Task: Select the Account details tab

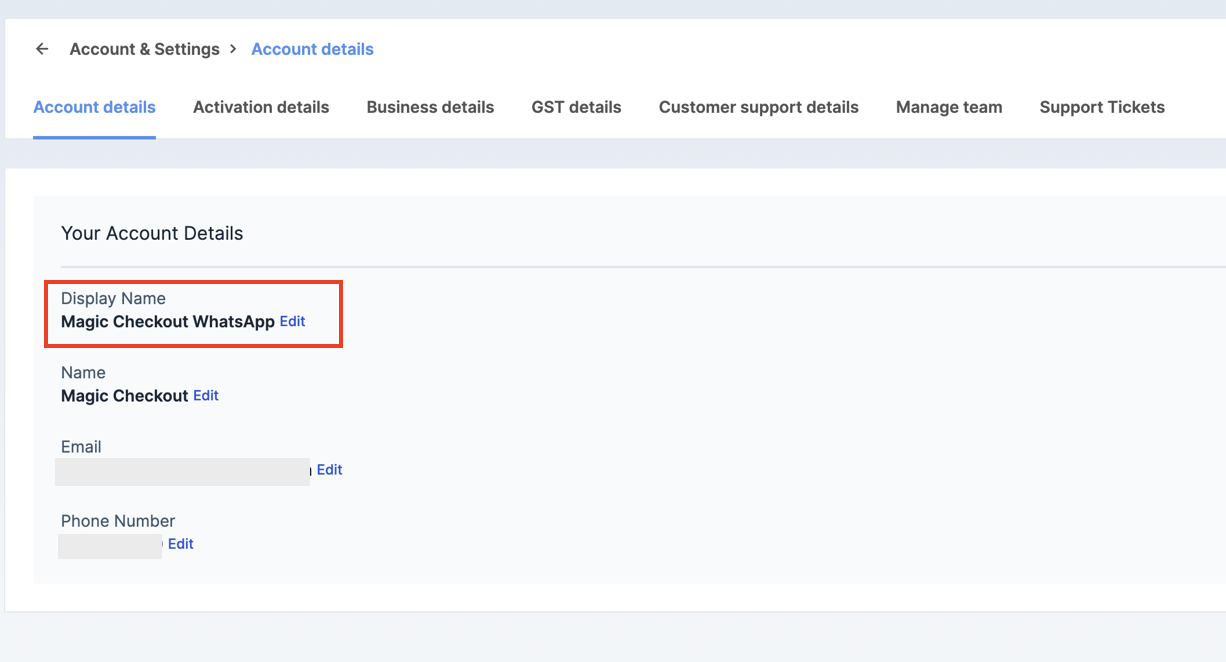Action: coord(94,107)
